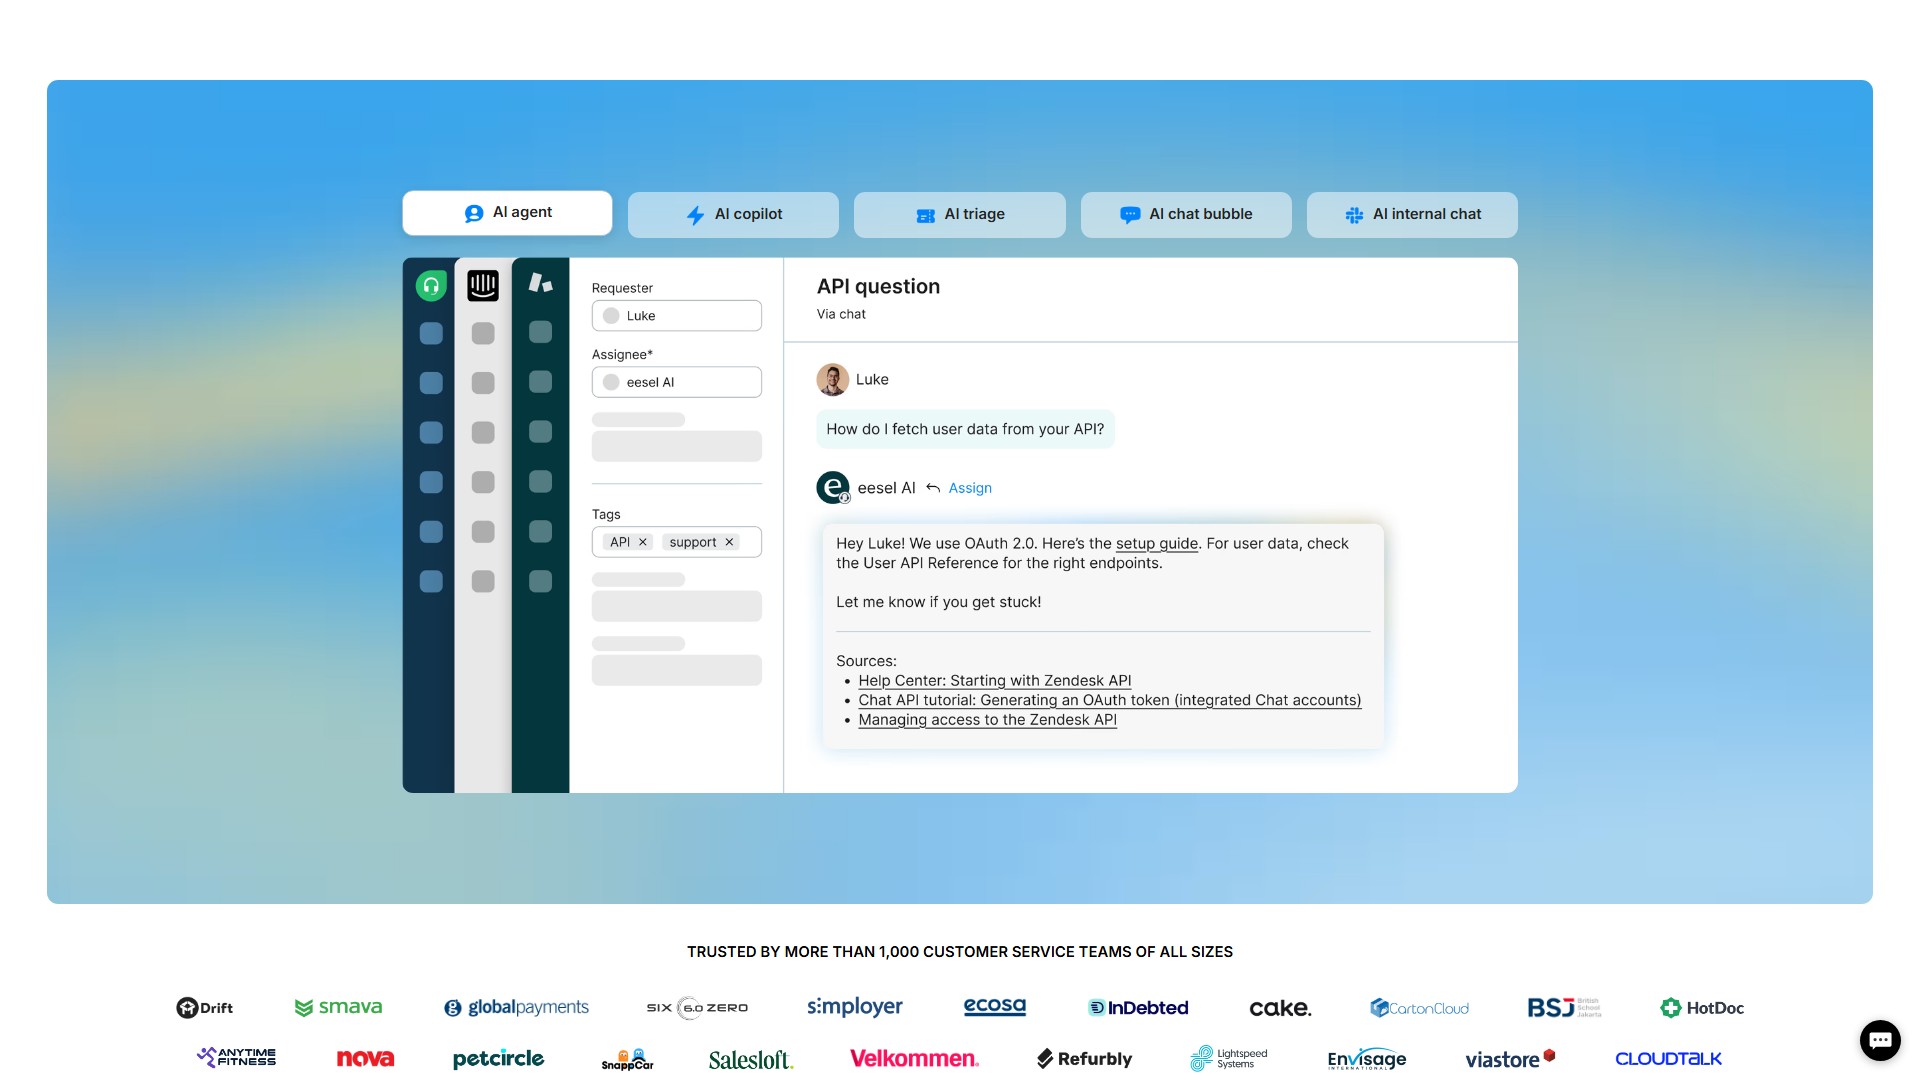The image size is (1920, 1080).
Task: Open Managing access to the Zendesk API
Action: coord(987,720)
